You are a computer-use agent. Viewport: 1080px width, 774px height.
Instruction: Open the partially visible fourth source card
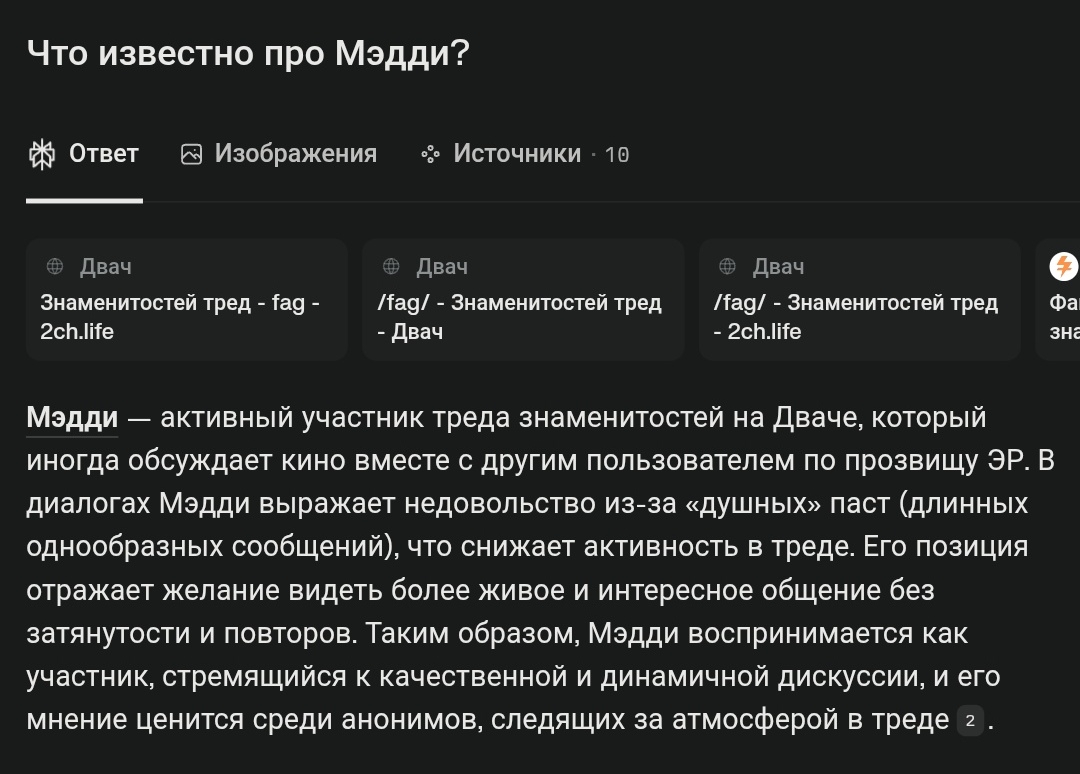point(1058,300)
